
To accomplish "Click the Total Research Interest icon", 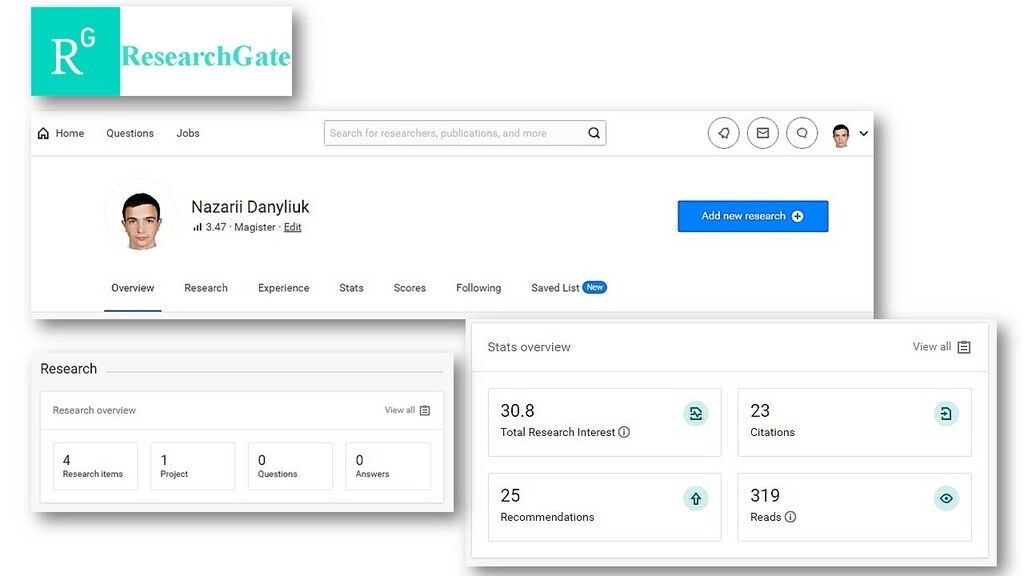I will [x=696, y=413].
